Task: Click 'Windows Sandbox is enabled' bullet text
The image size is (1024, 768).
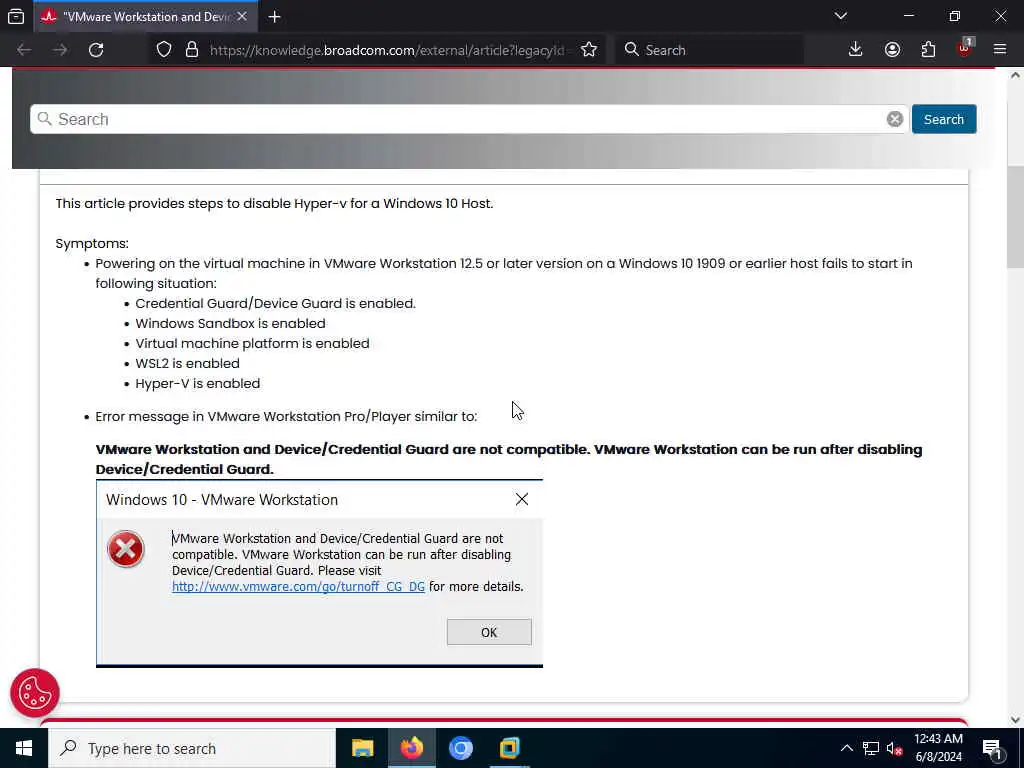Action: (x=230, y=323)
